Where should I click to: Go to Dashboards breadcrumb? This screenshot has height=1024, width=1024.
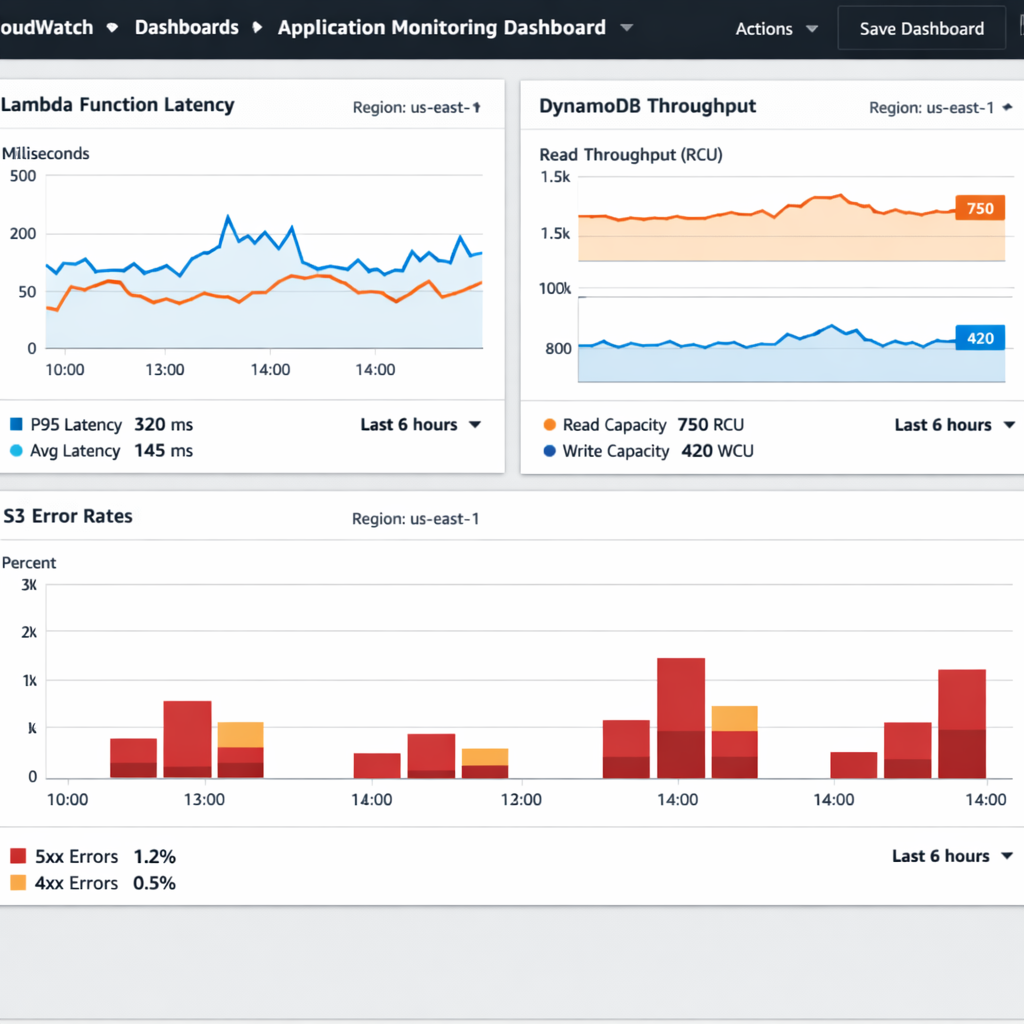coord(187,27)
